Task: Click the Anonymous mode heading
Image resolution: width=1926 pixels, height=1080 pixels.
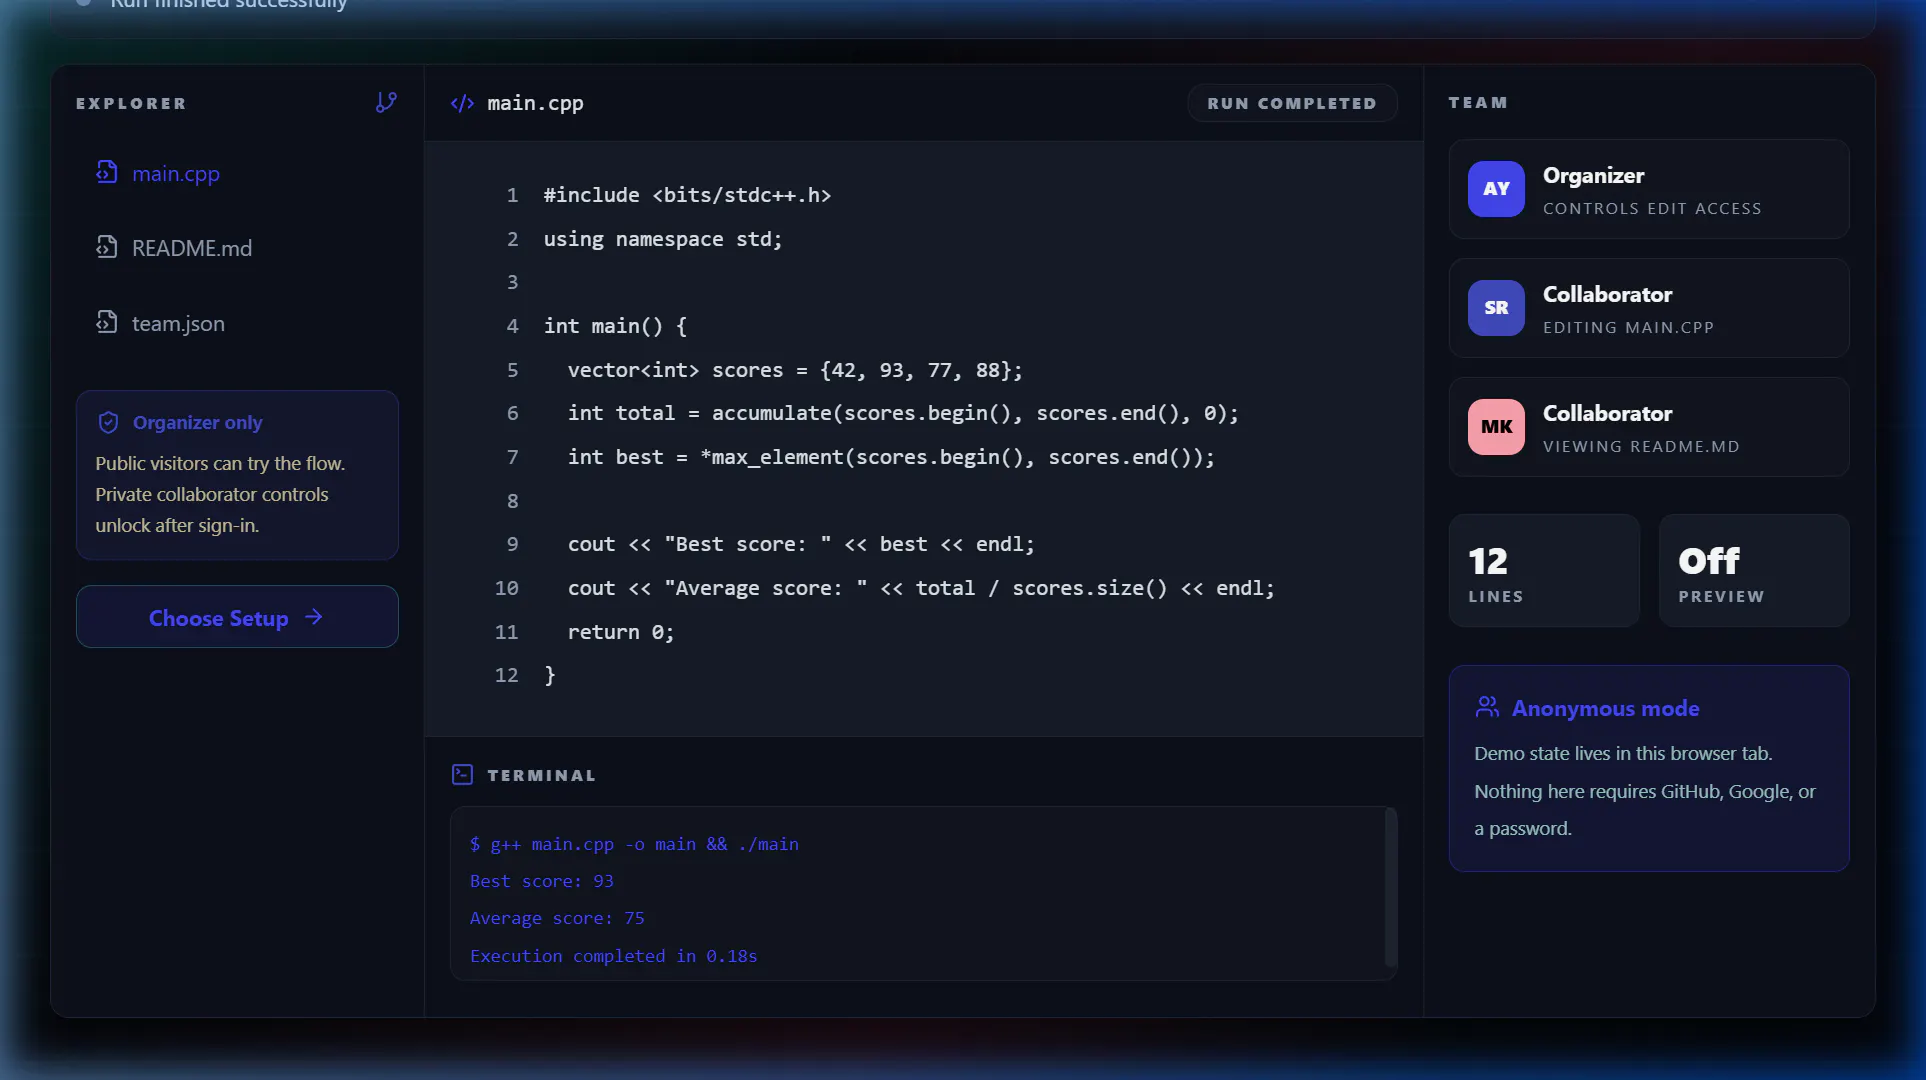Action: [1605, 708]
